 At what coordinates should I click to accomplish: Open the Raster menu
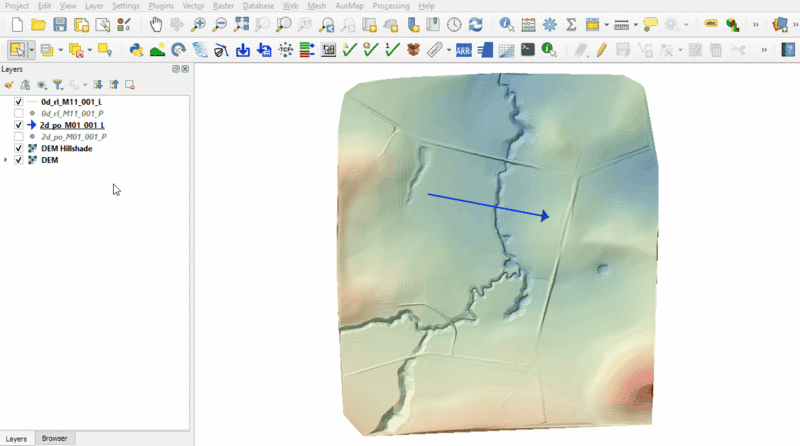point(223,6)
